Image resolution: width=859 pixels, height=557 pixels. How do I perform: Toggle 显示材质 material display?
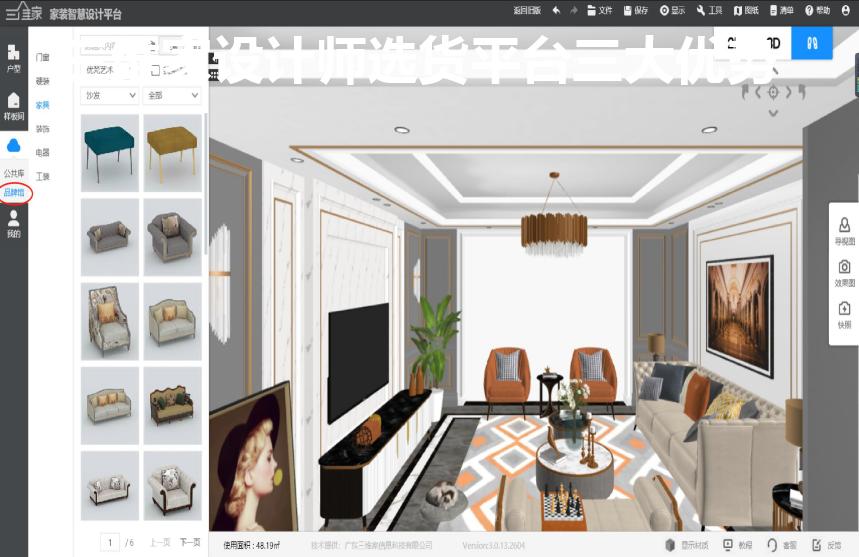[x=686, y=545]
